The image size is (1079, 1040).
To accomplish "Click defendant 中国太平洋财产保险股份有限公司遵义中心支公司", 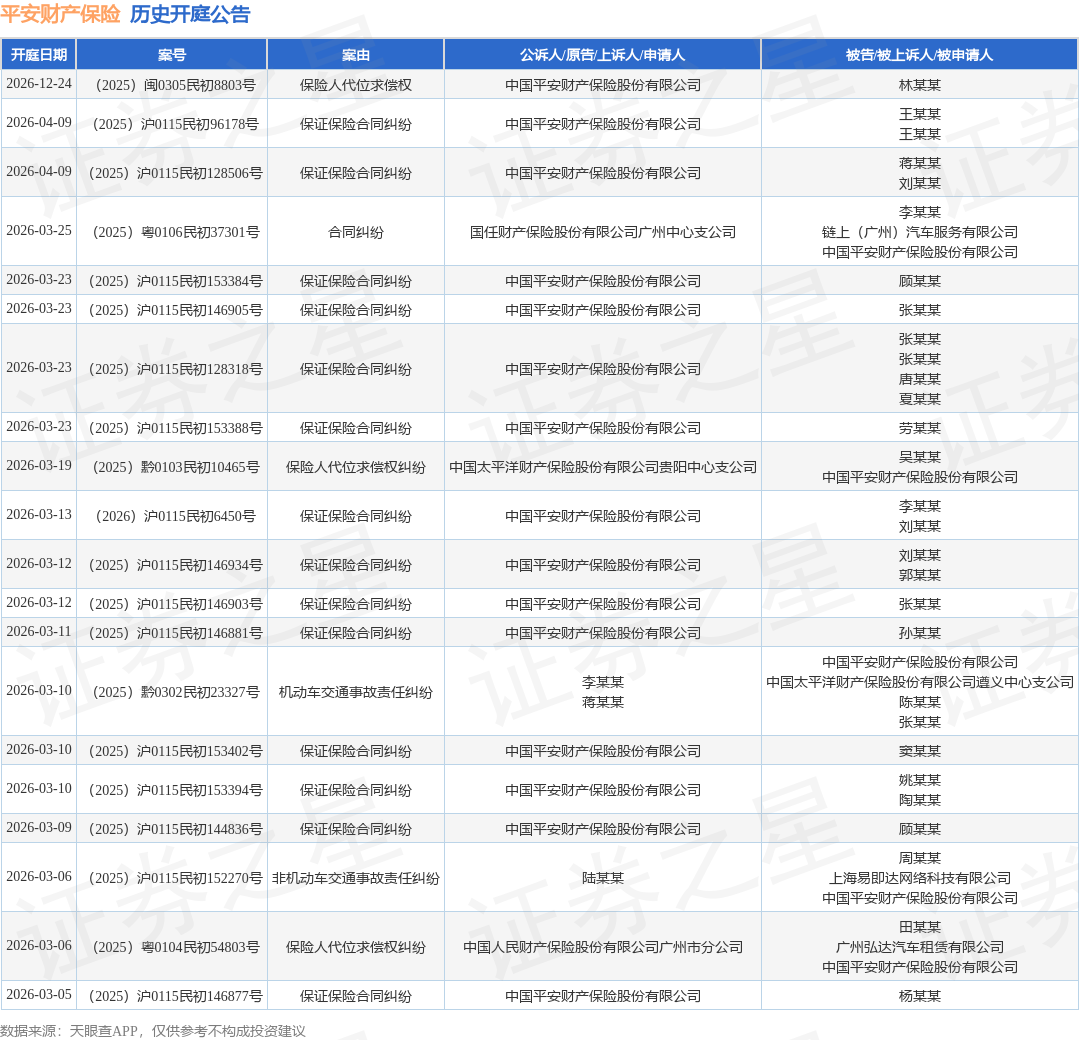I will click(x=919, y=683).
